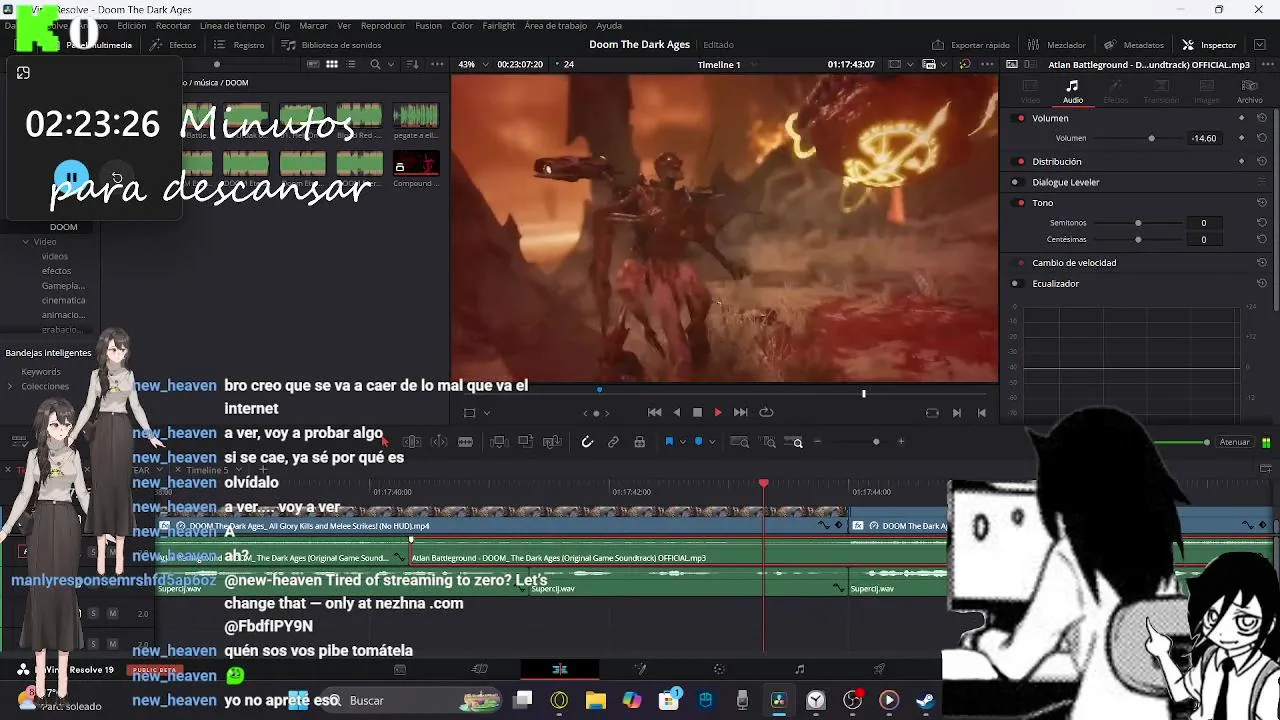Open media pool search

(x=375, y=64)
